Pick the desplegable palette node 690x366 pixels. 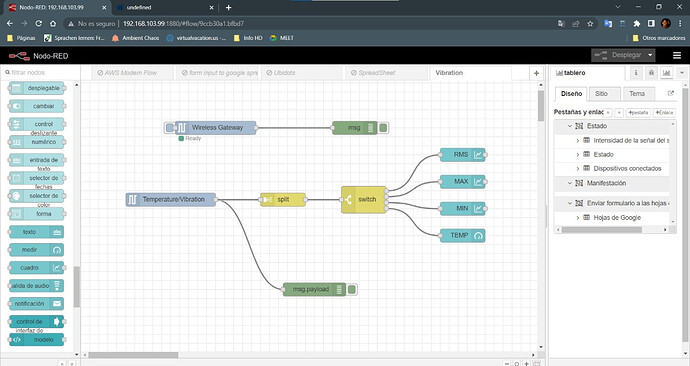[x=37, y=88]
